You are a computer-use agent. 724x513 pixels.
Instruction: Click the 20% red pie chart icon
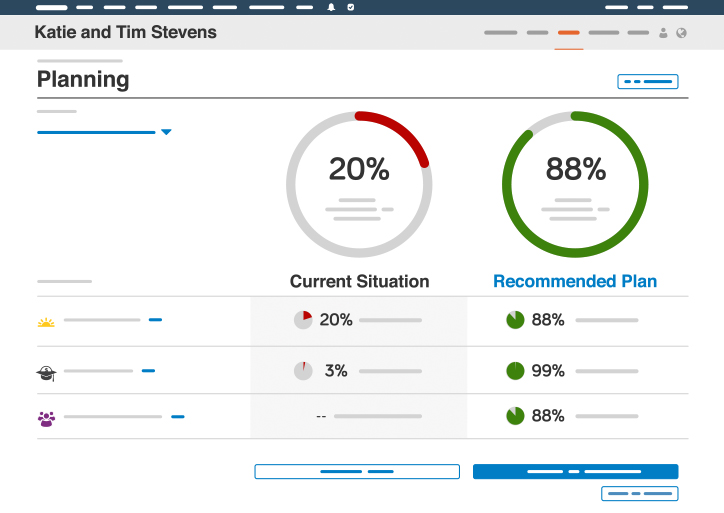(x=303, y=320)
